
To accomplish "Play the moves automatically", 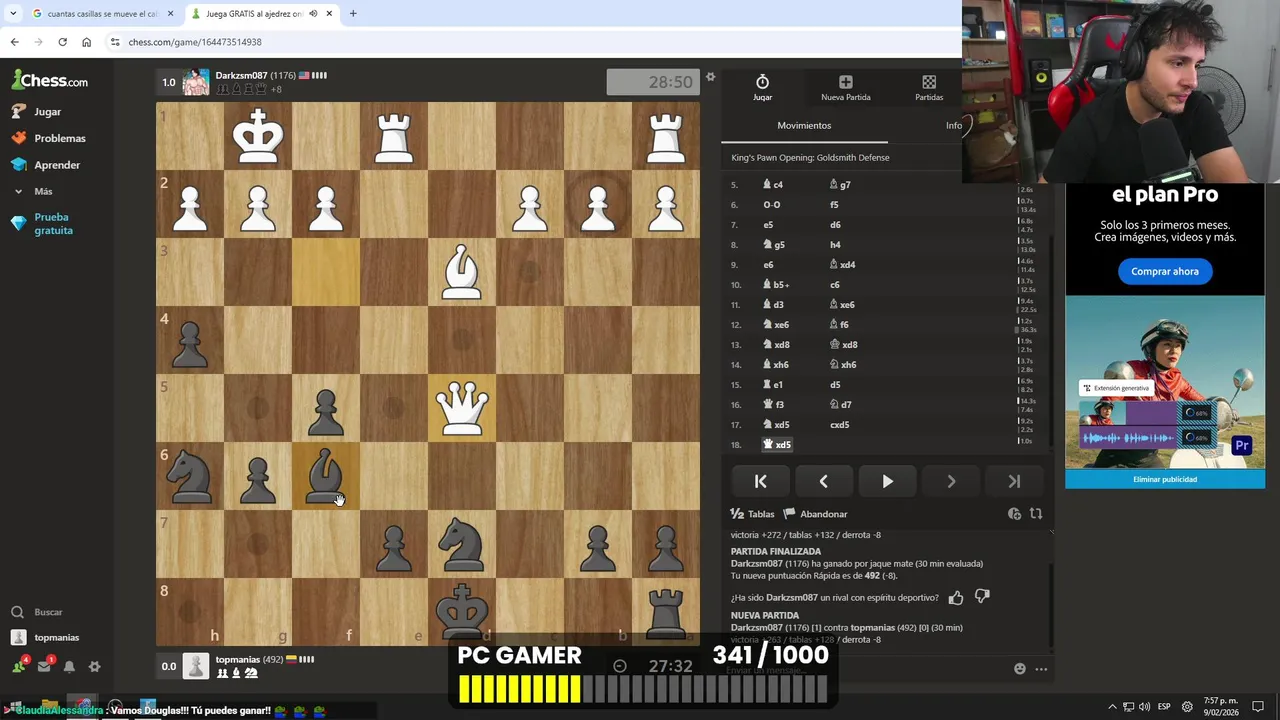I will 887,481.
